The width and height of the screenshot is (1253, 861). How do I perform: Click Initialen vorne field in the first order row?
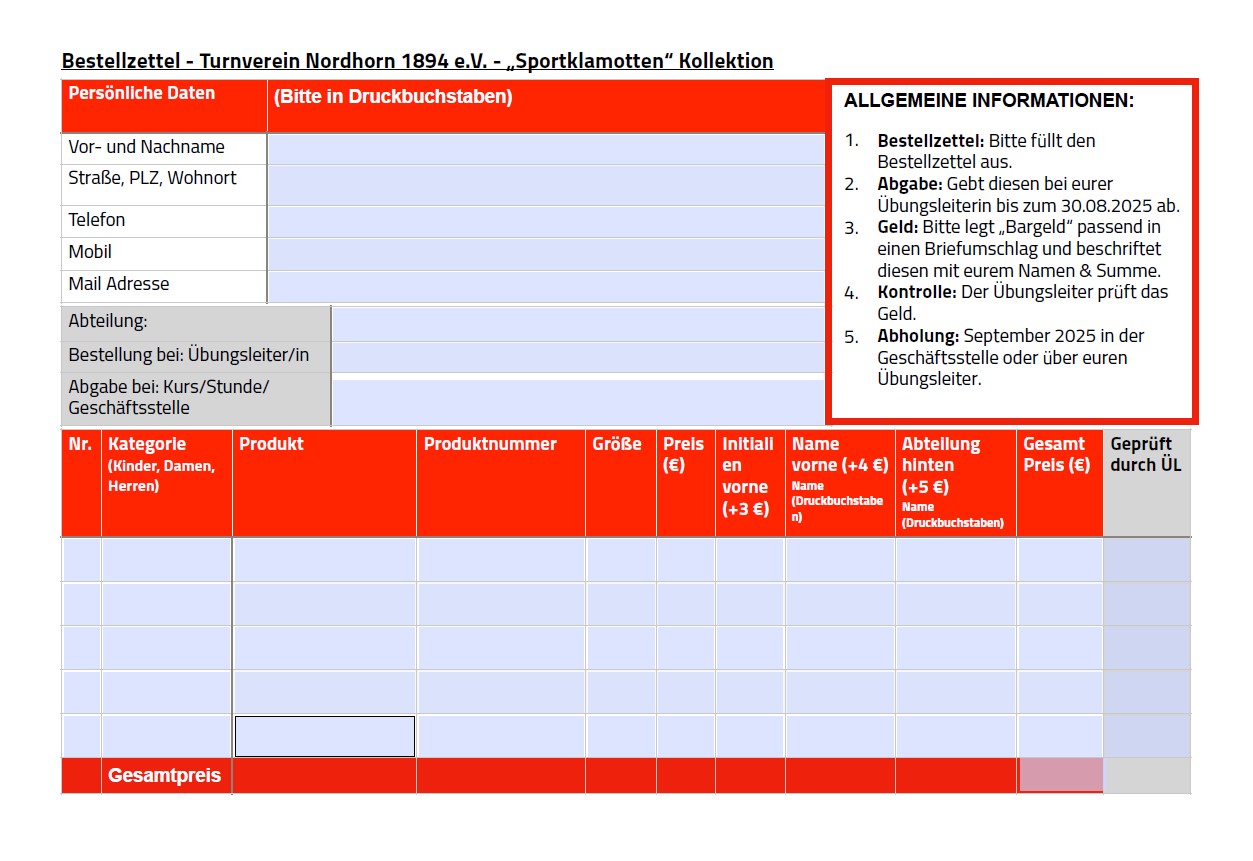pyautogui.click(x=750, y=560)
